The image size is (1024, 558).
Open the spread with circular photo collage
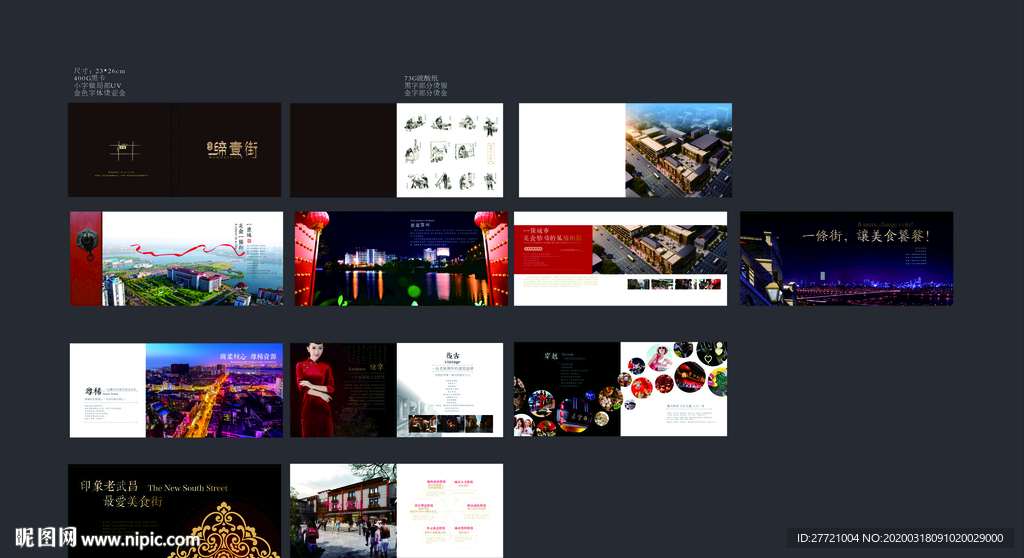(620, 389)
